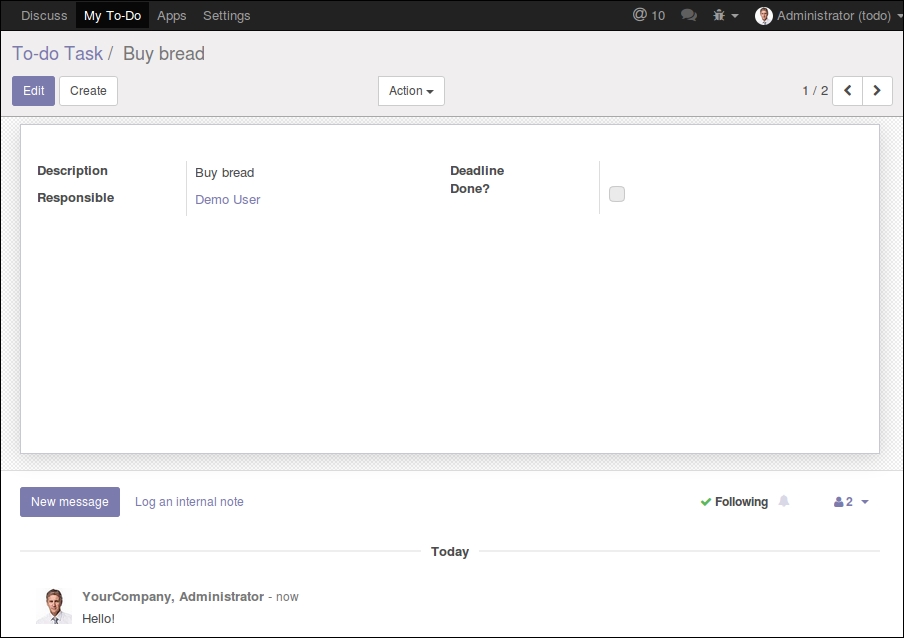904x638 pixels.
Task: Open the @ mentions inbox counter
Action: coord(649,16)
